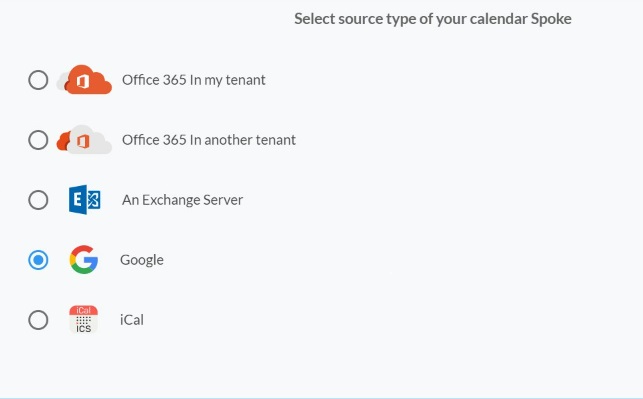Click the selected Google radio button
643x399 pixels.
tap(38, 260)
